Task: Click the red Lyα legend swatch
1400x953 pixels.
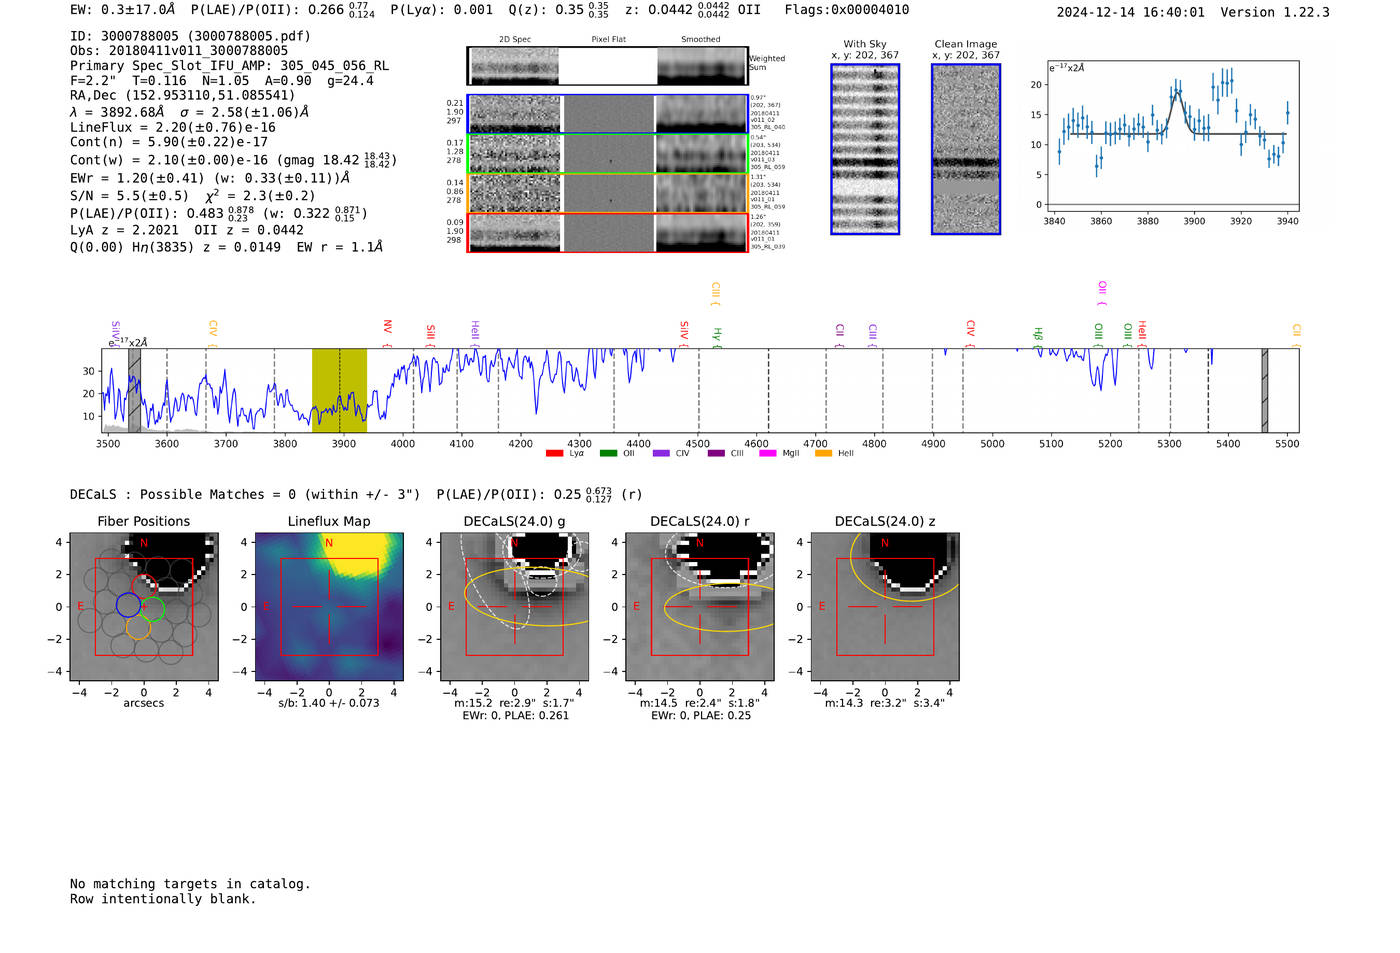Action: (554, 454)
